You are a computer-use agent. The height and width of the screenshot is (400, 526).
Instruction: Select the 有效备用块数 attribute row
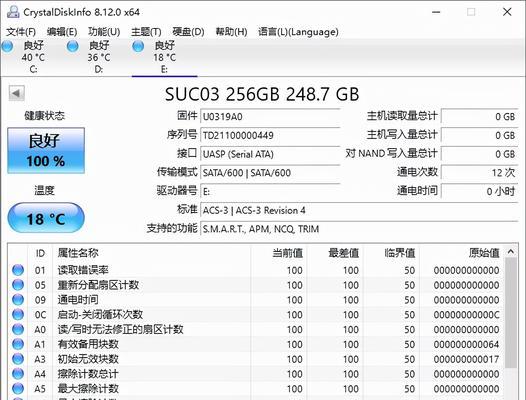(256, 344)
